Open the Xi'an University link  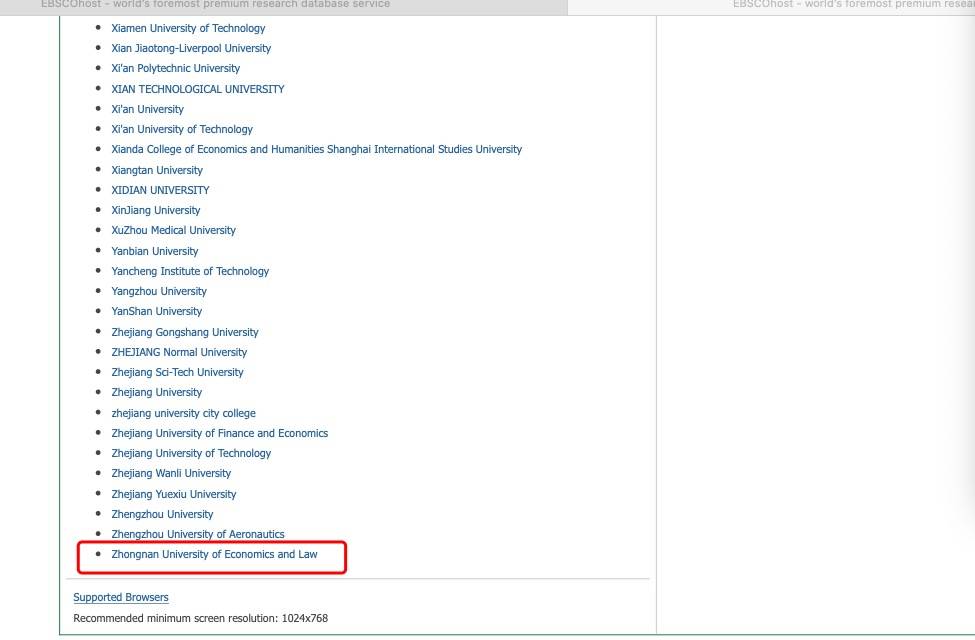point(147,109)
